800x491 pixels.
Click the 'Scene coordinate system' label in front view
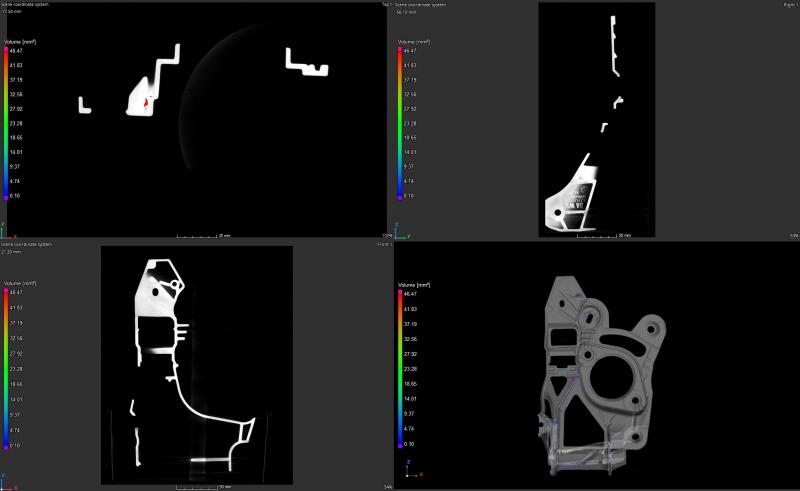25,244
